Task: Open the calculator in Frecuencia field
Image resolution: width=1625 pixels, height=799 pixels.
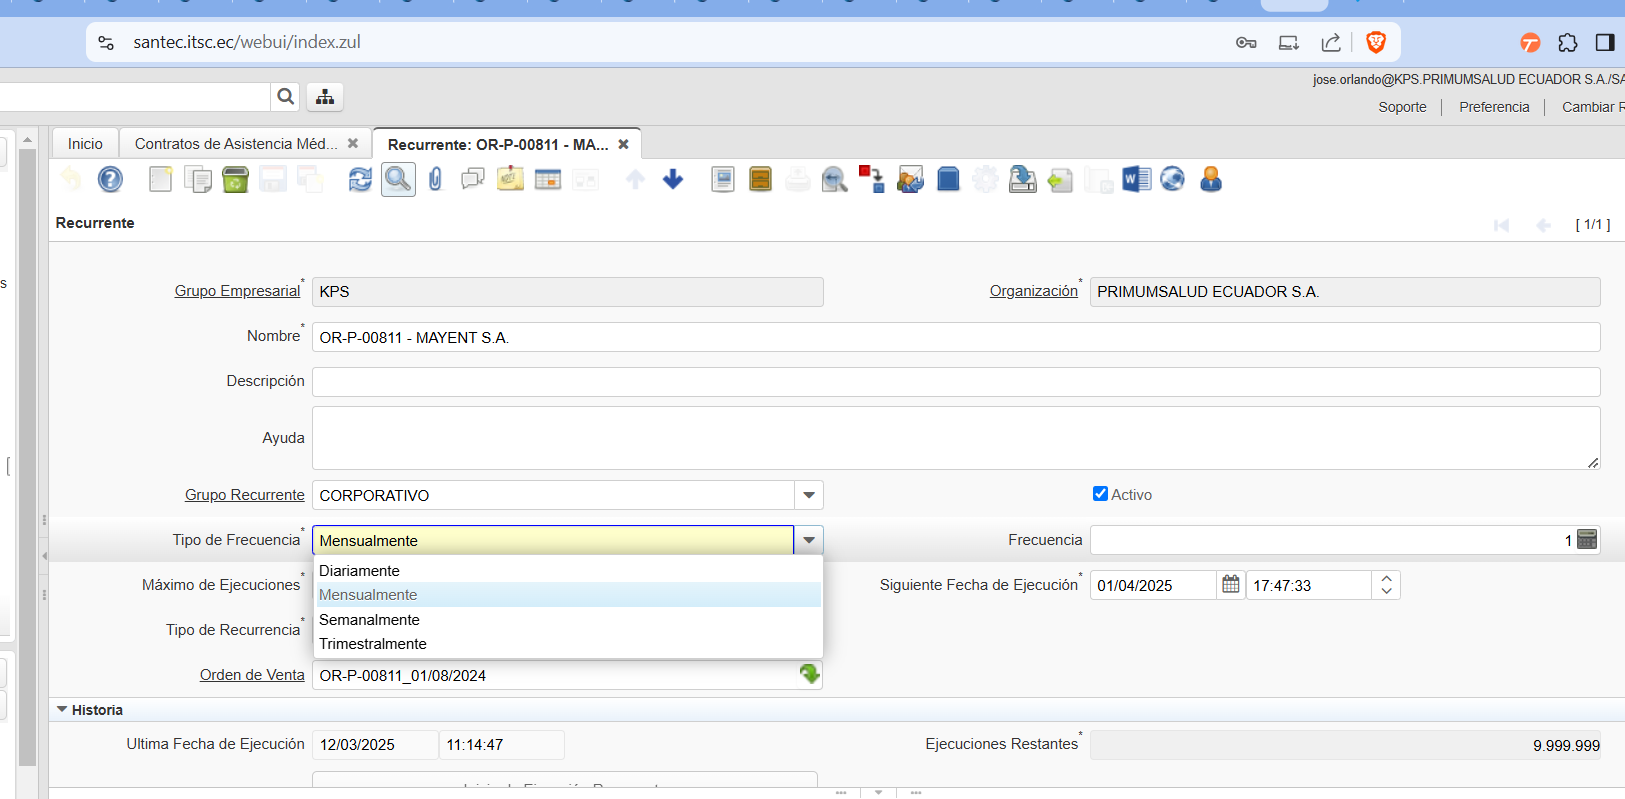Action: coord(1586,540)
